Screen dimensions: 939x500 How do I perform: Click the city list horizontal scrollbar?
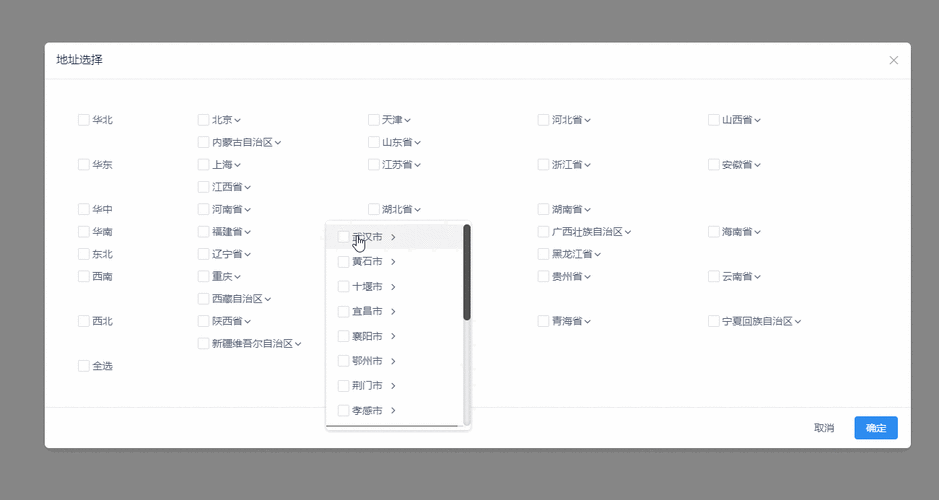(393, 426)
